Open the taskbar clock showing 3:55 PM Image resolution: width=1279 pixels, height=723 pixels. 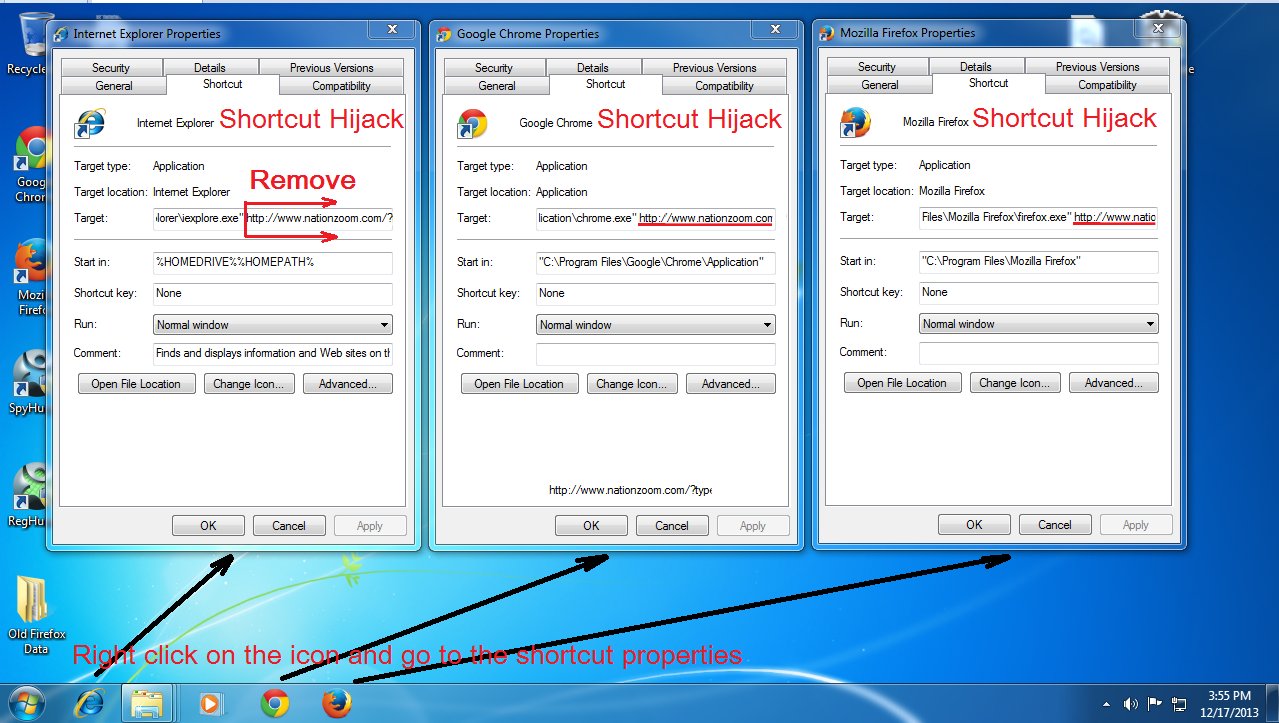click(x=1229, y=703)
